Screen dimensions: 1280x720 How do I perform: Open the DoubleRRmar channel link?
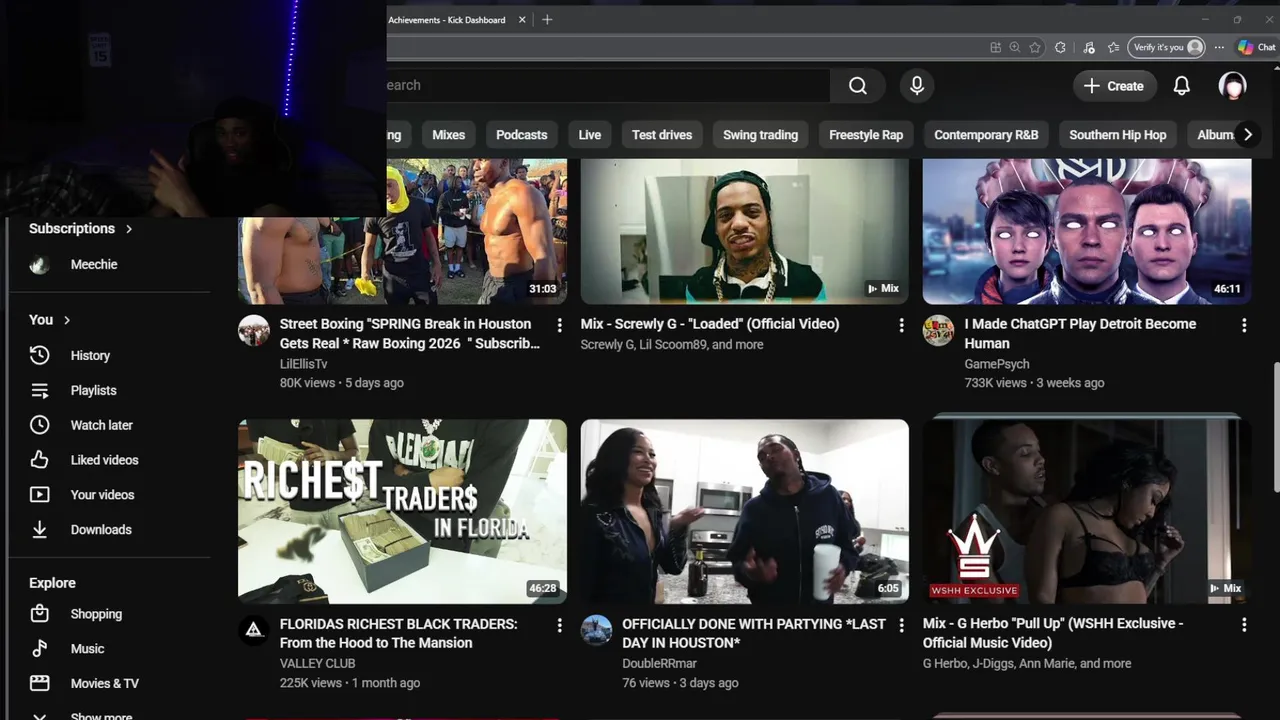660,663
